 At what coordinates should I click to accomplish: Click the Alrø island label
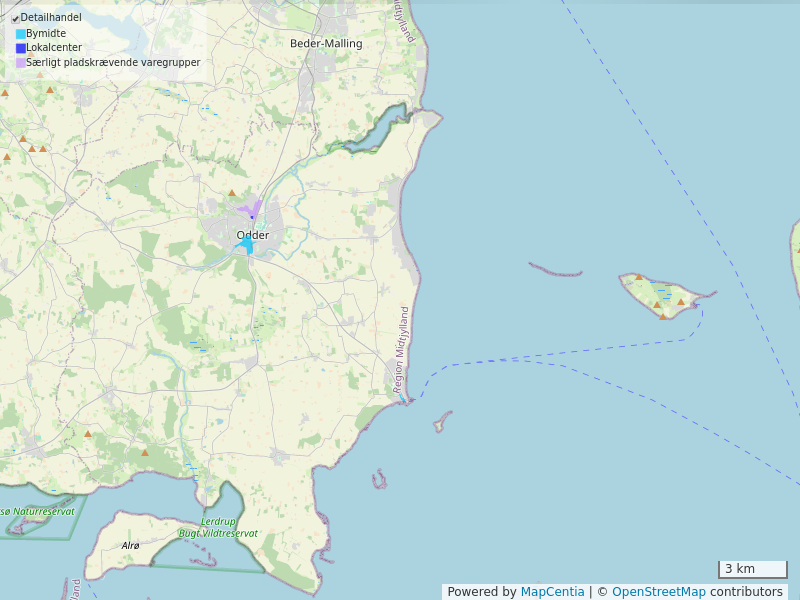pyautogui.click(x=130, y=545)
